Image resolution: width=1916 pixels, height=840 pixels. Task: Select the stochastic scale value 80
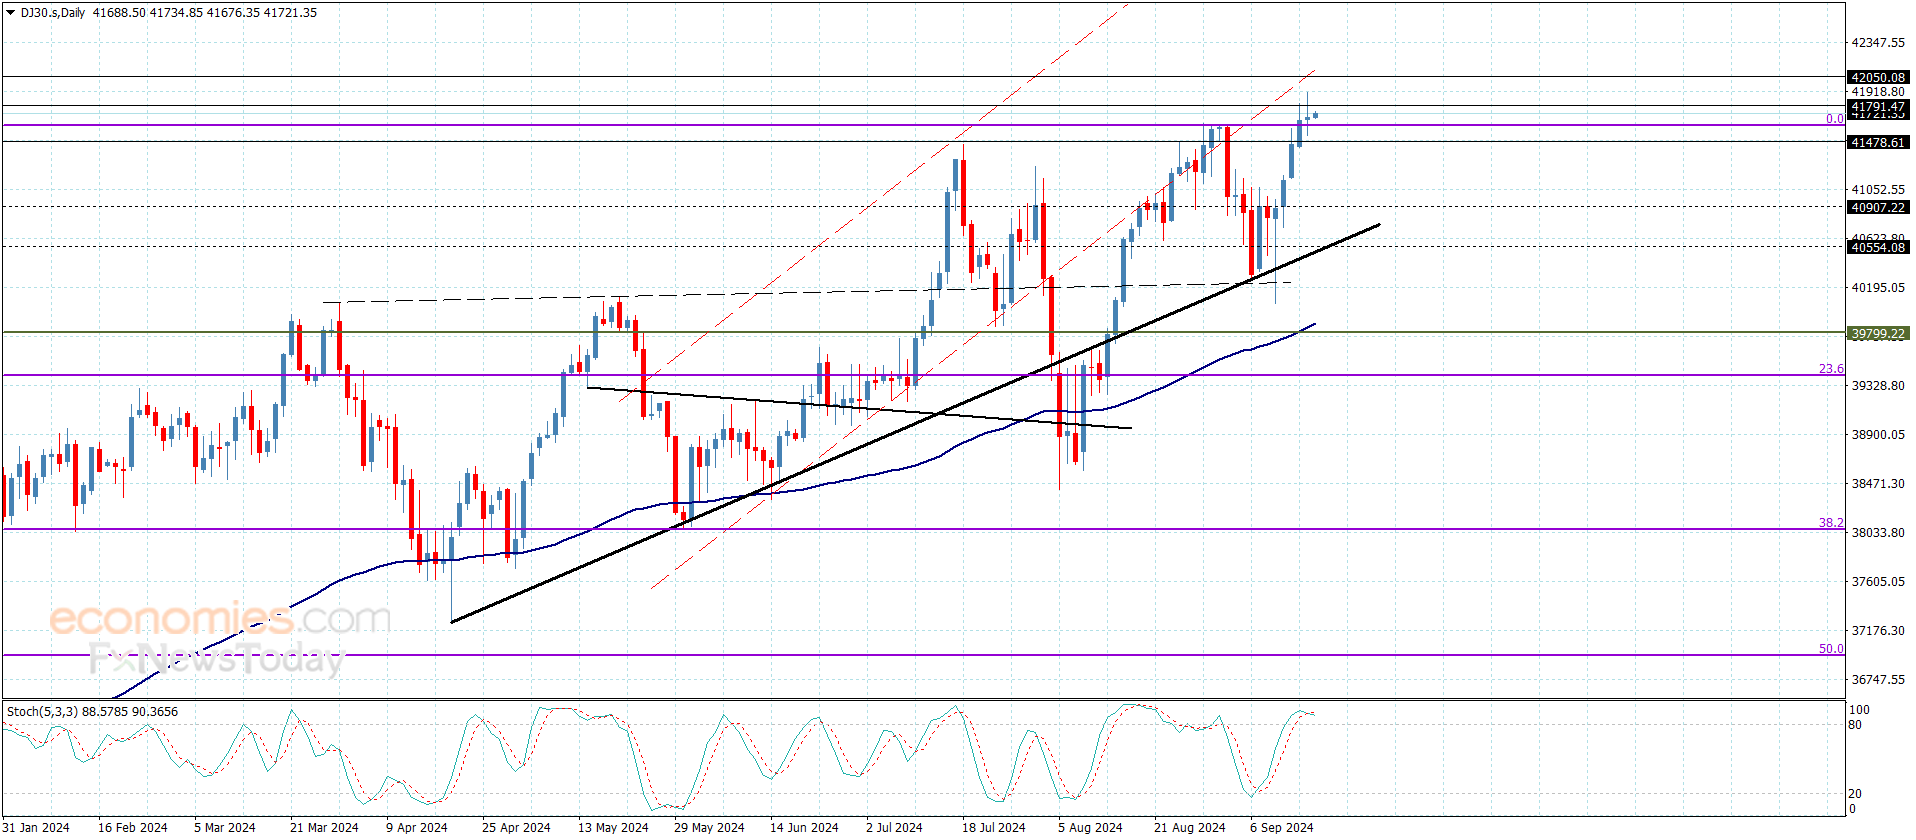1856,725
